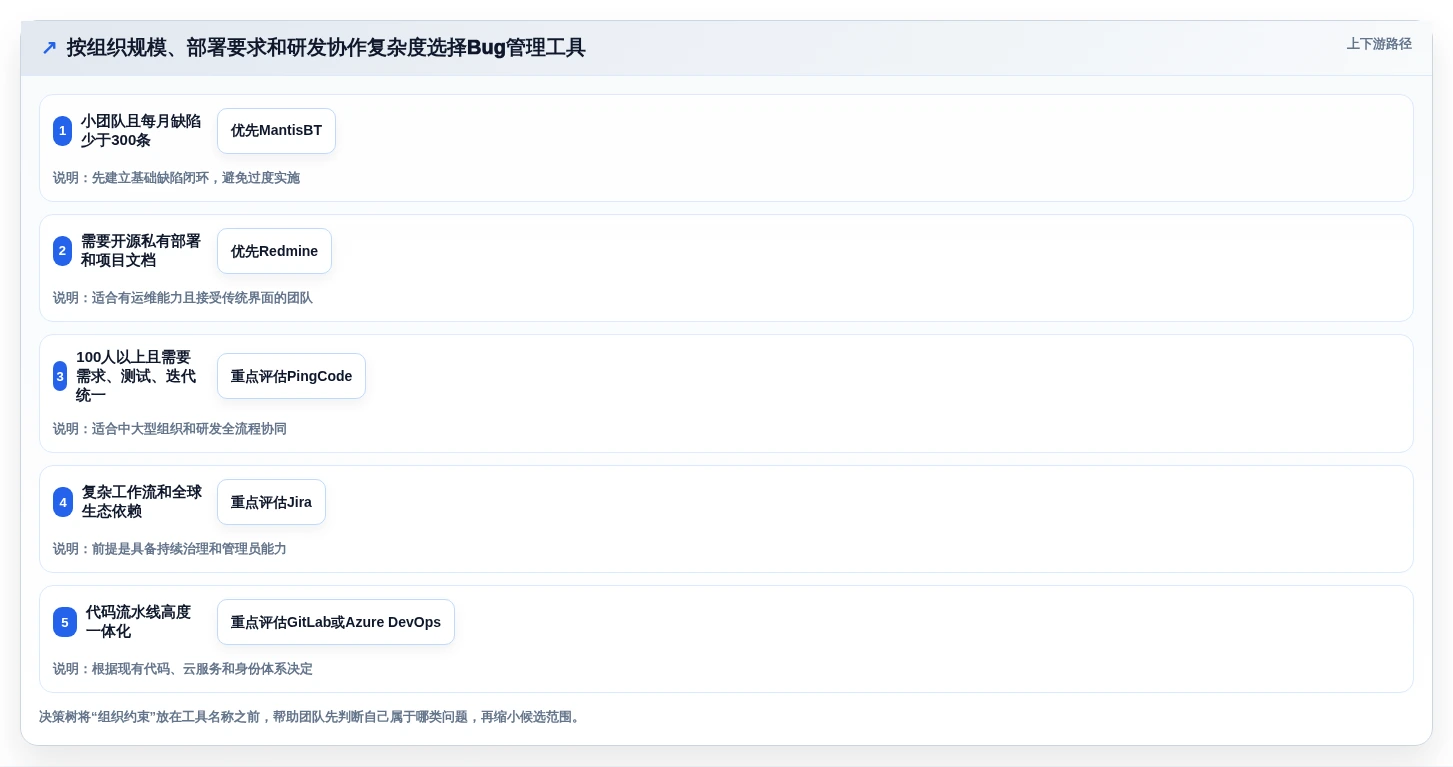This screenshot has width=1453, height=767.
Task: Select the 优先Redmine option
Action: click(x=274, y=251)
